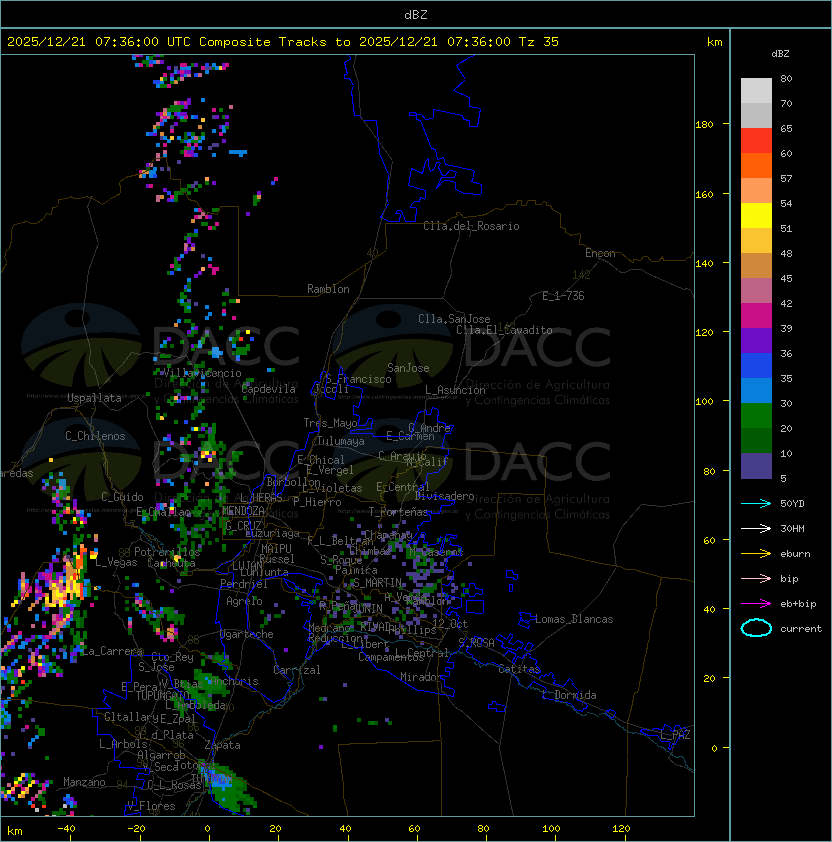832x842 pixels.
Task: Pick the dark orange swatch between 60 and 57
Action: (756, 166)
